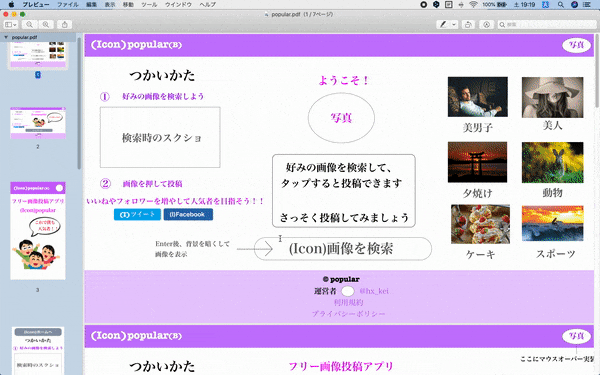Image resolution: width=600 pixels, height=375 pixels.
Task: Click the Facebook share button on the page
Action: [x=188, y=214]
